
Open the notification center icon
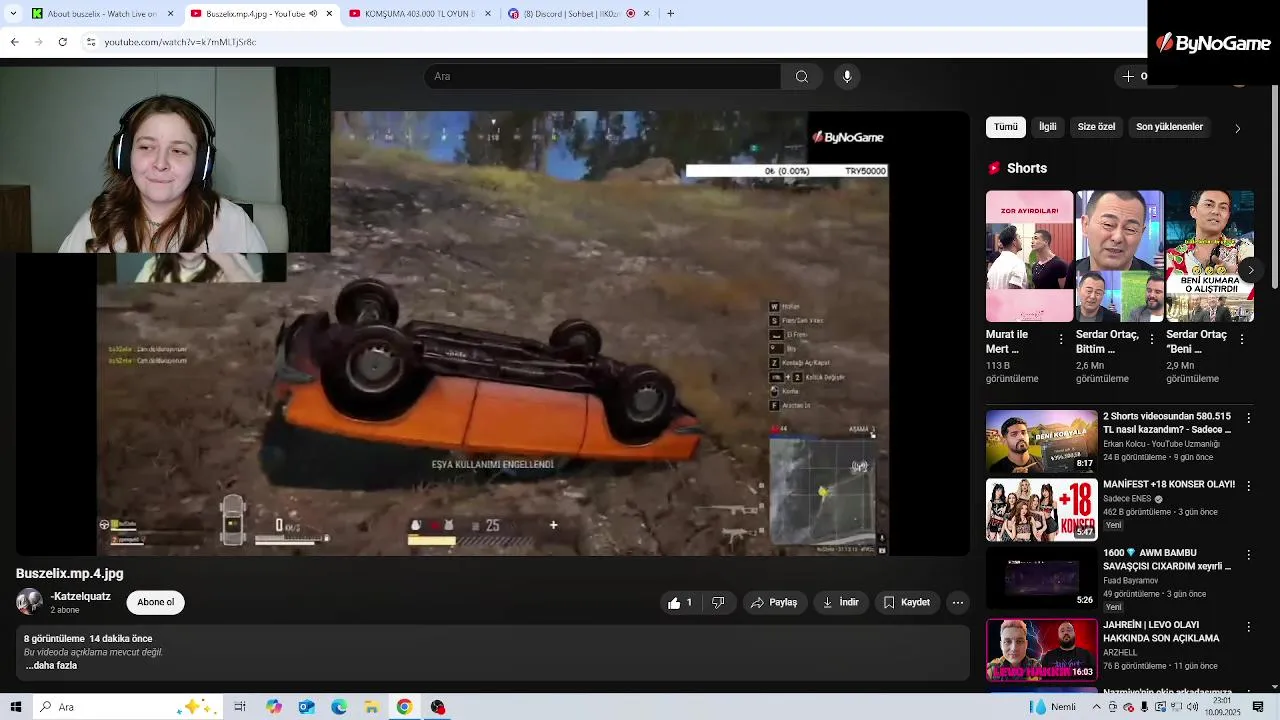[1258, 707]
